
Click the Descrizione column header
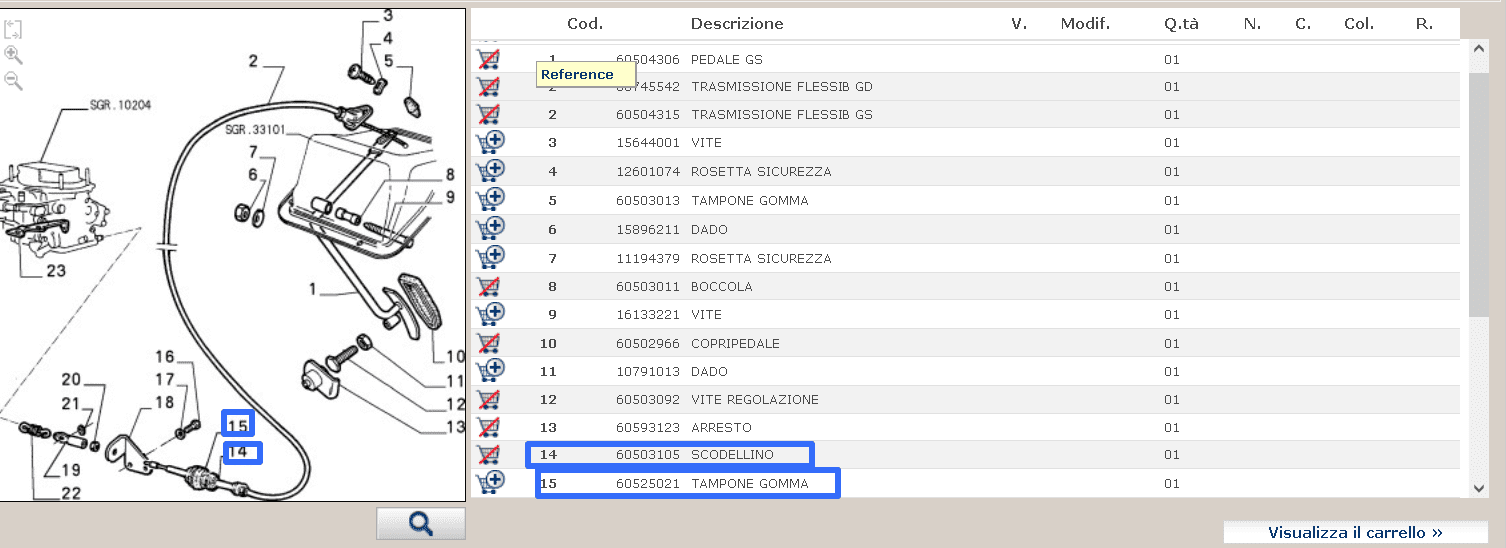pos(737,23)
